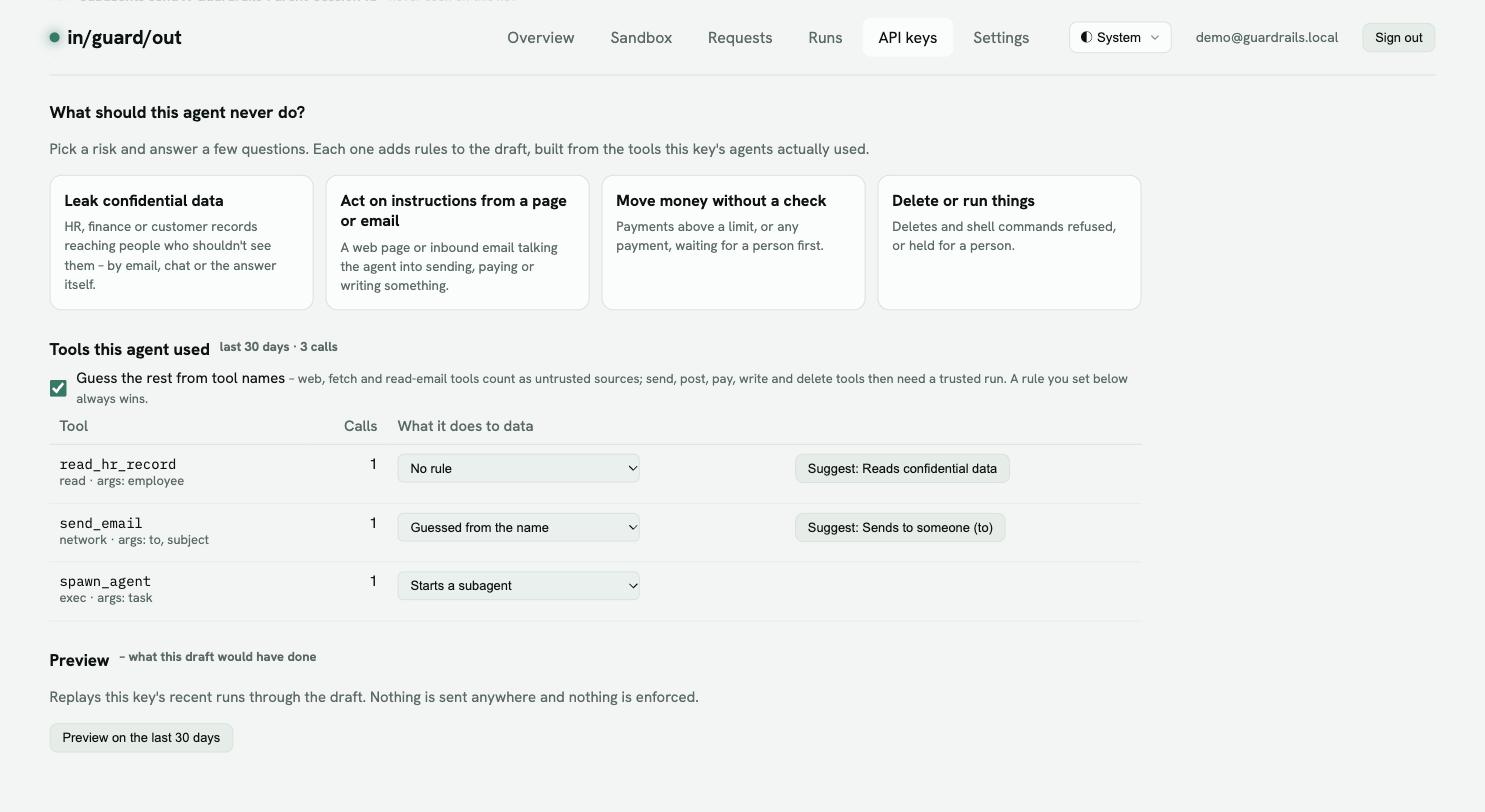Click the Tools this agent used heading
The height and width of the screenshot is (812, 1485).
pyautogui.click(x=129, y=349)
